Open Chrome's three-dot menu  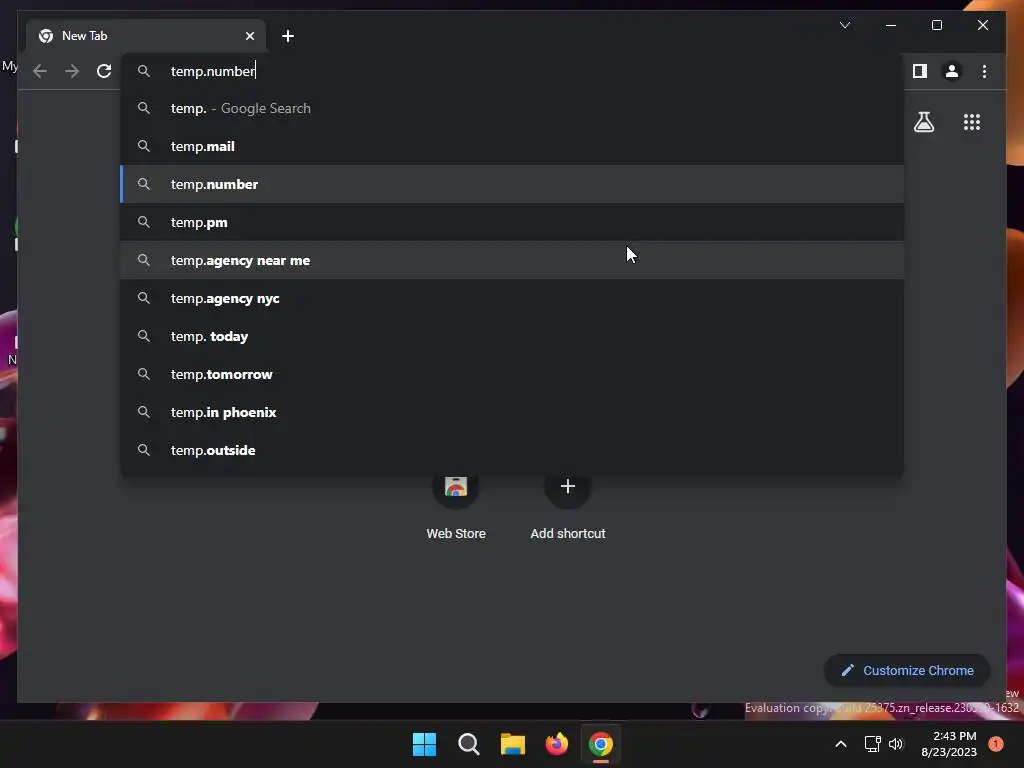[984, 71]
